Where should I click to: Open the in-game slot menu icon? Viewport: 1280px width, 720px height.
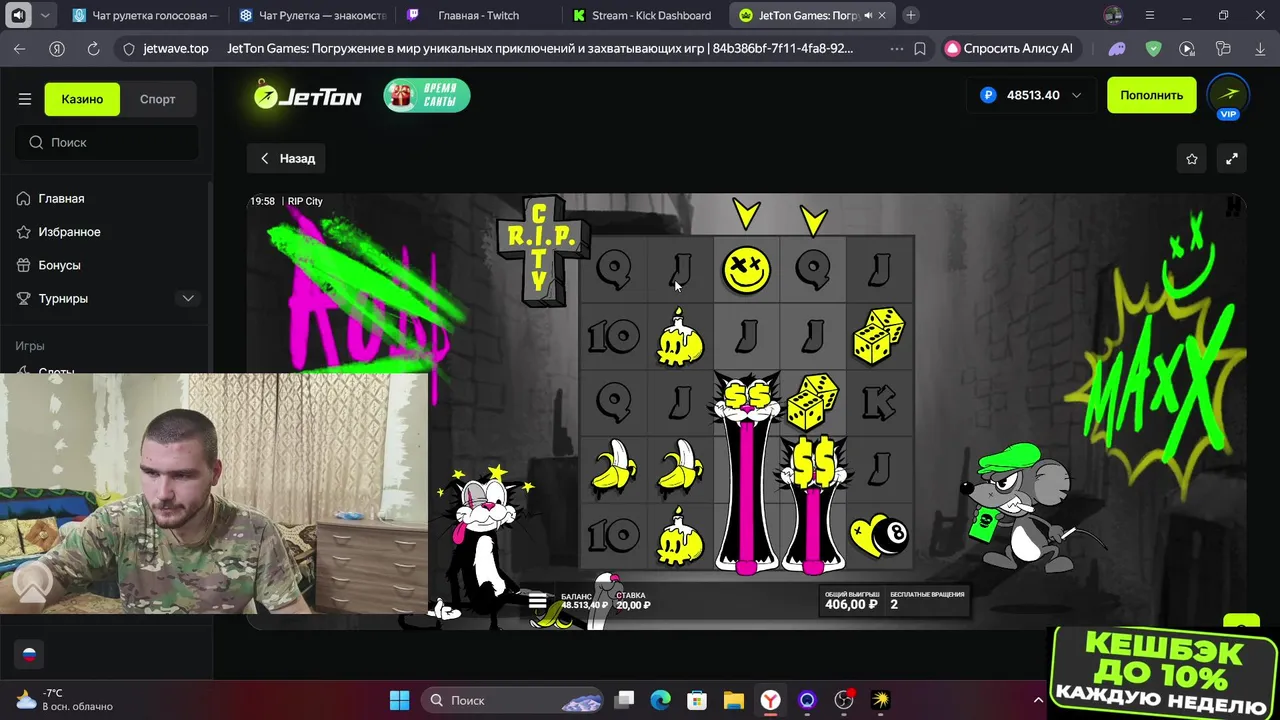click(538, 600)
